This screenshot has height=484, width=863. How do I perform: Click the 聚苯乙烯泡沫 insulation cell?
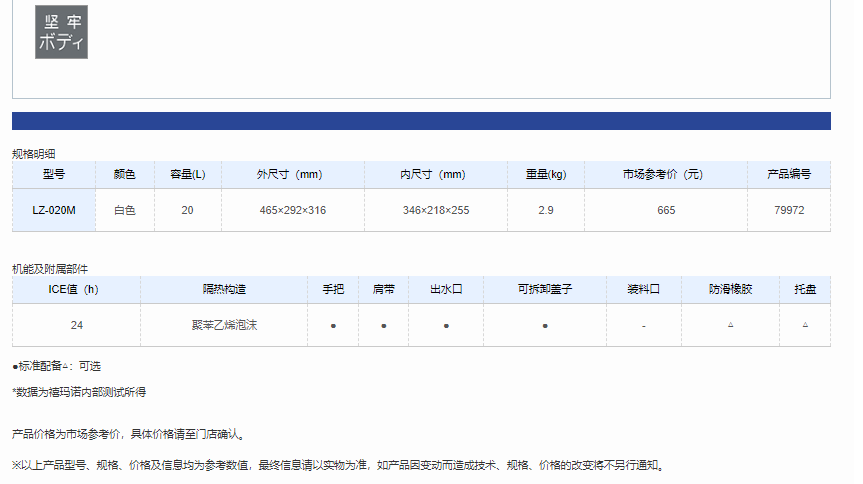point(224,325)
